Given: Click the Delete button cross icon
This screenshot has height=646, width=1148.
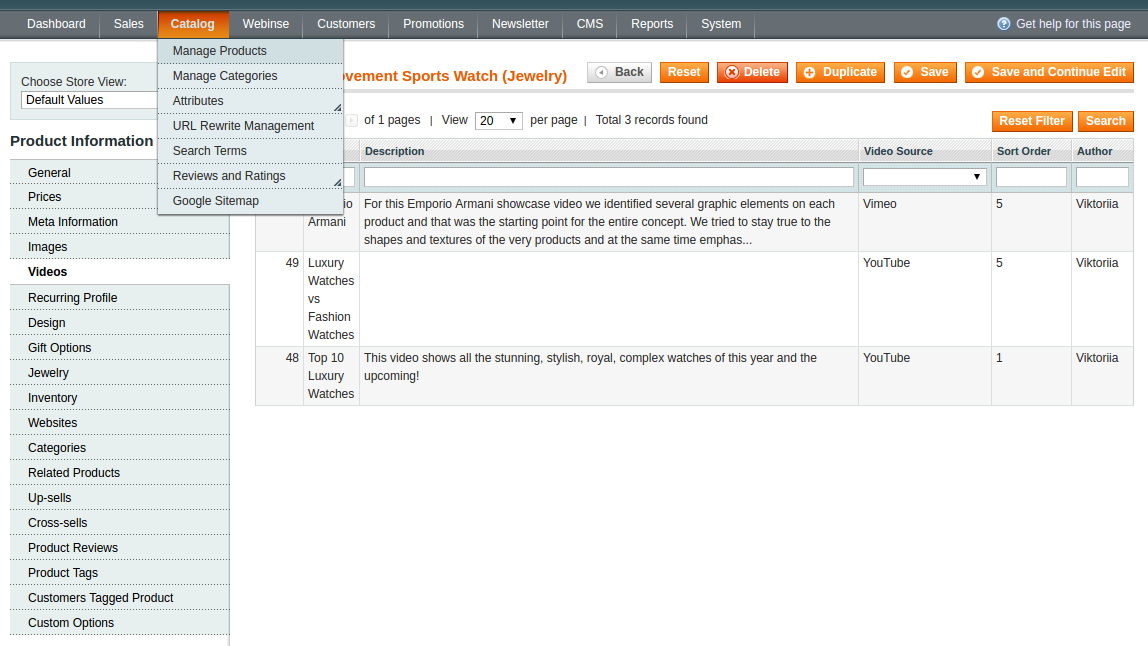Looking at the screenshot, I should point(731,73).
